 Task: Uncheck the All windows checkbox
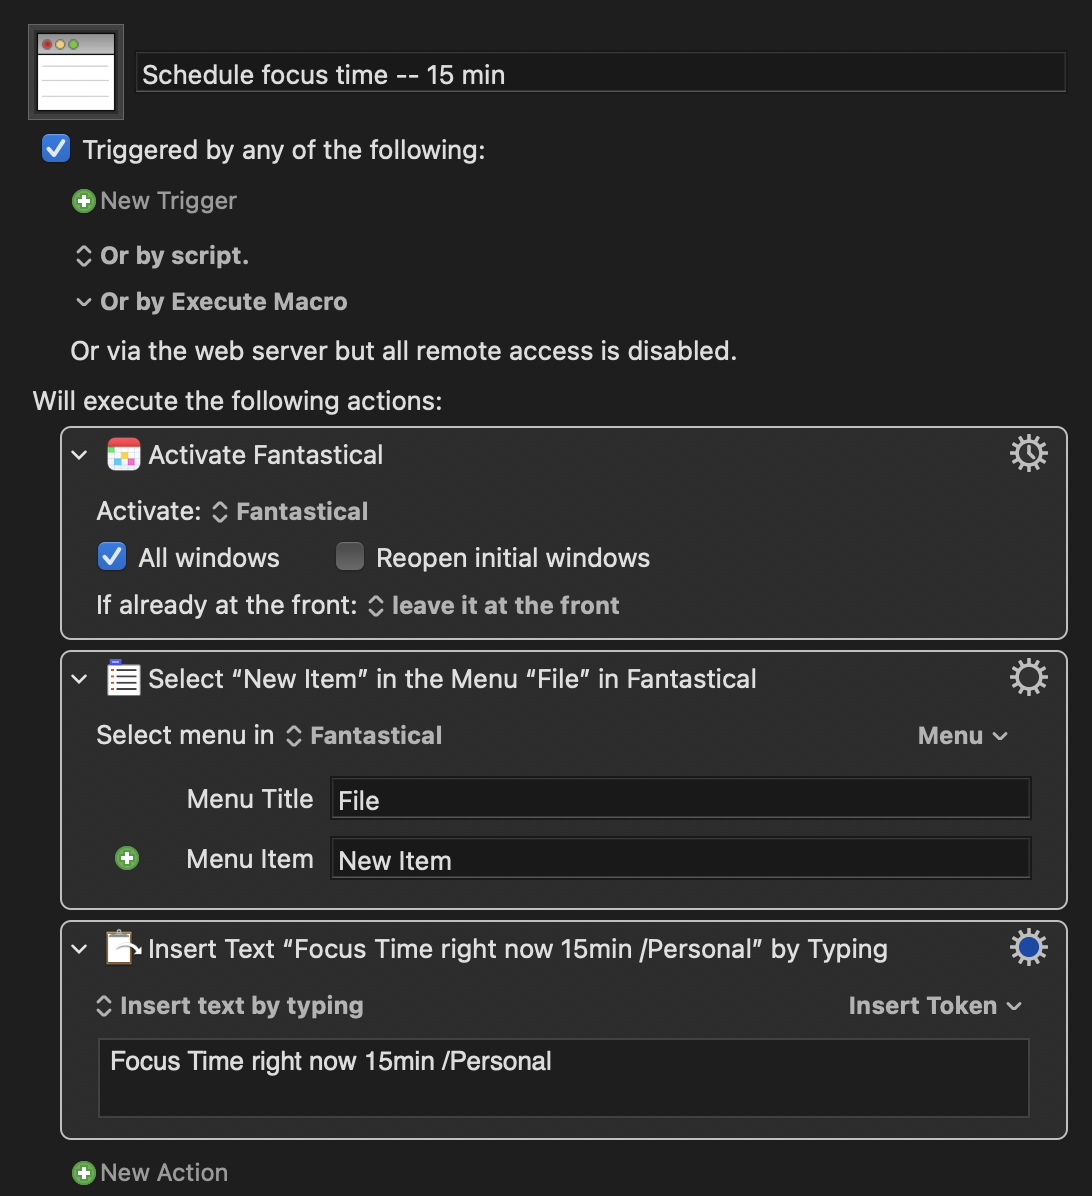click(112, 557)
